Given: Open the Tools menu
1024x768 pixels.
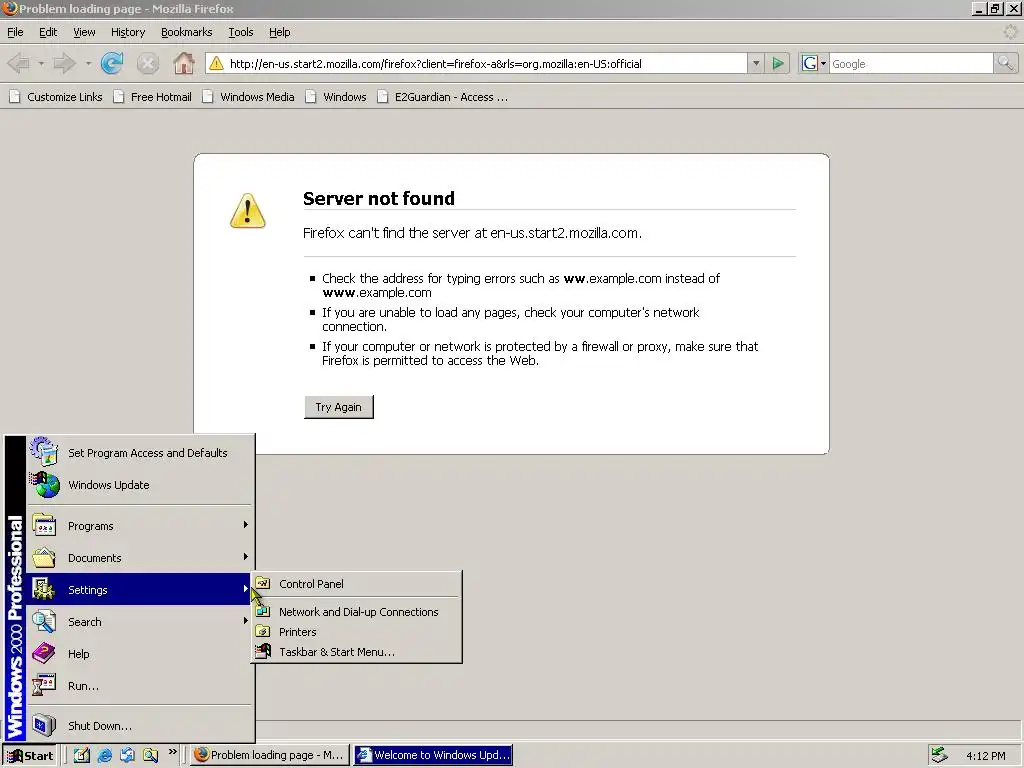Looking at the screenshot, I should [240, 32].
